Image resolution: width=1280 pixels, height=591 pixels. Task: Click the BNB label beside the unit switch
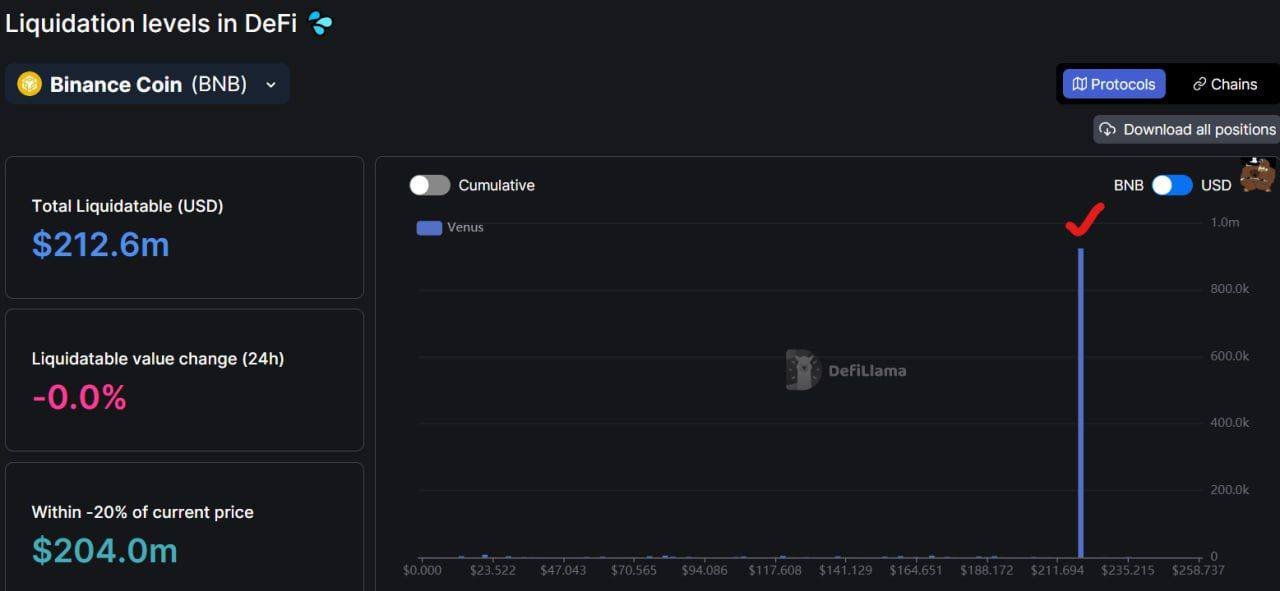[x=1129, y=185]
